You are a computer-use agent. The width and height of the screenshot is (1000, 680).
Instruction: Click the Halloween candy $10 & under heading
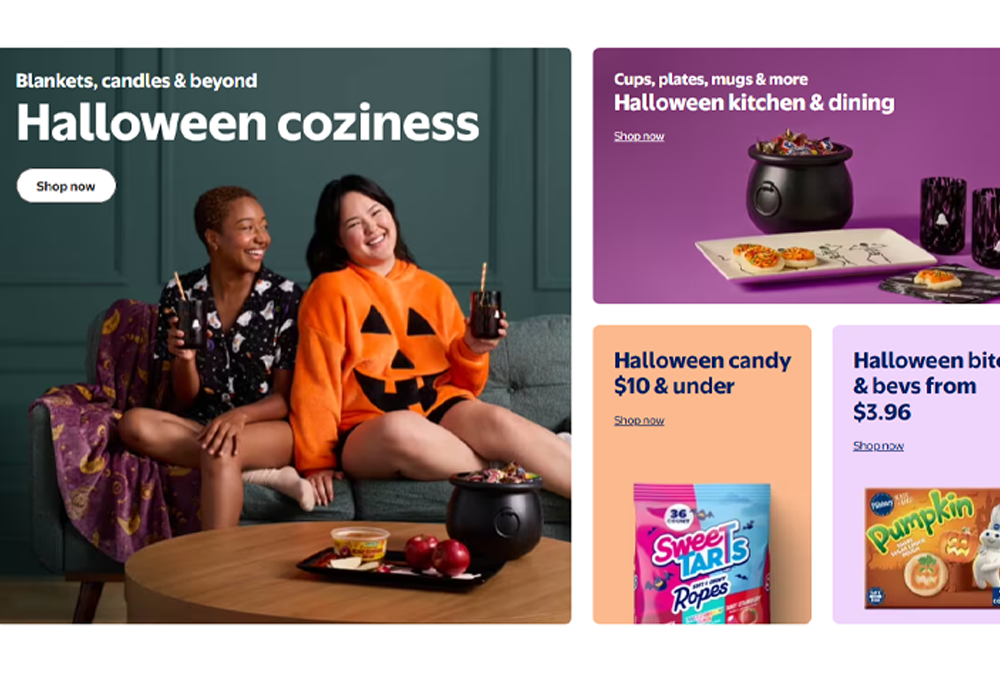point(702,373)
